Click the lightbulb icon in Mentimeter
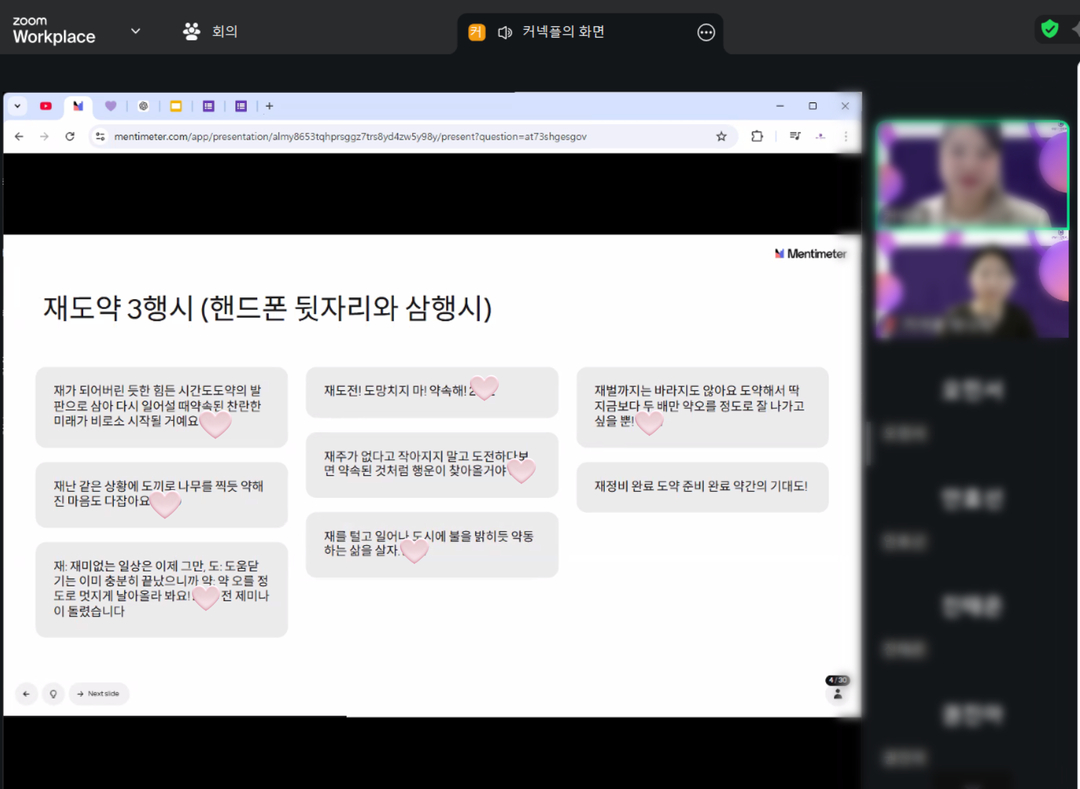Image resolution: width=1080 pixels, height=789 pixels. click(x=52, y=693)
